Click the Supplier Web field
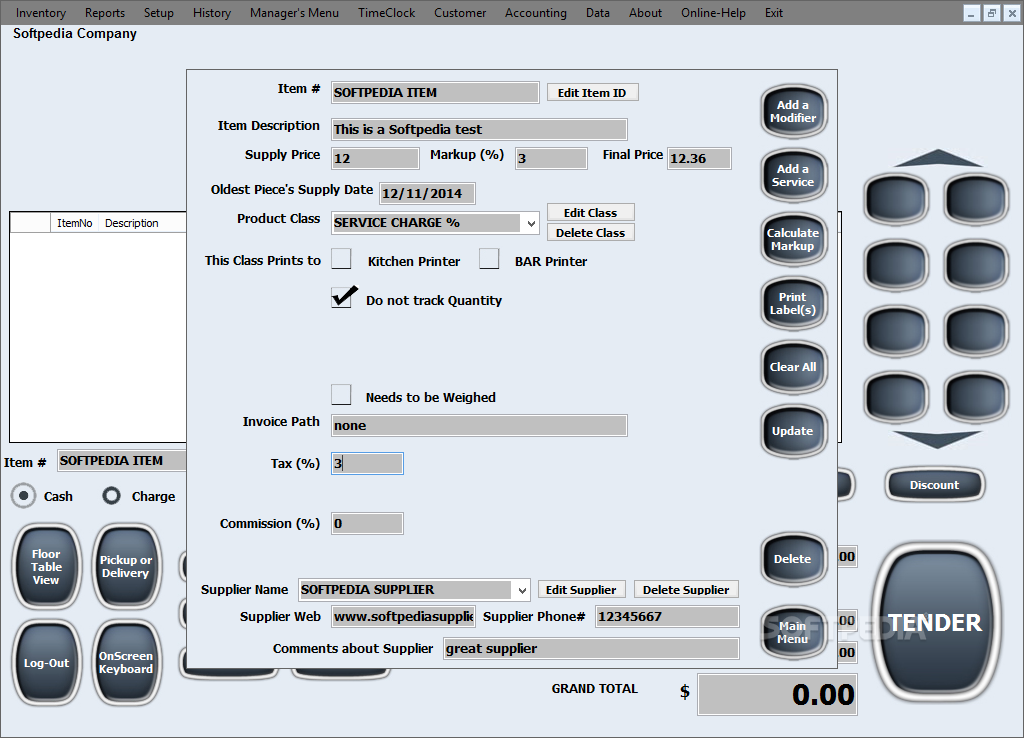The width and height of the screenshot is (1024, 738). click(x=403, y=617)
